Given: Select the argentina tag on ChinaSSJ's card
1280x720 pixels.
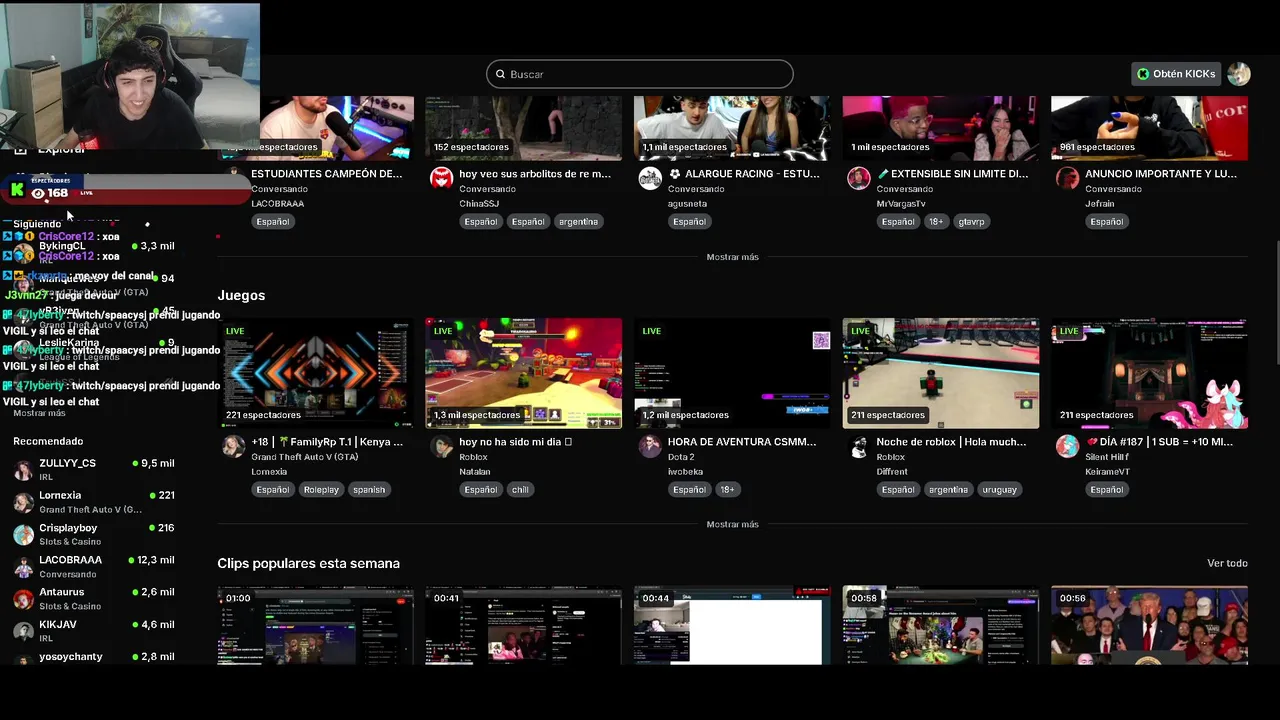Looking at the screenshot, I should 578,222.
